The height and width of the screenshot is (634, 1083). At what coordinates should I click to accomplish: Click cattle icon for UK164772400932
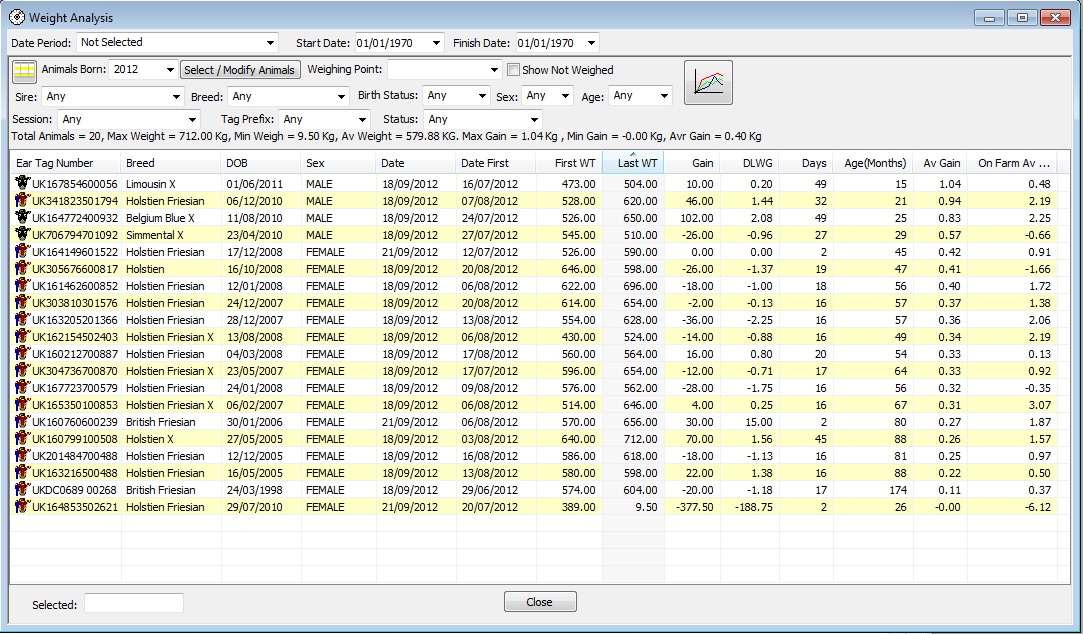(x=23, y=217)
